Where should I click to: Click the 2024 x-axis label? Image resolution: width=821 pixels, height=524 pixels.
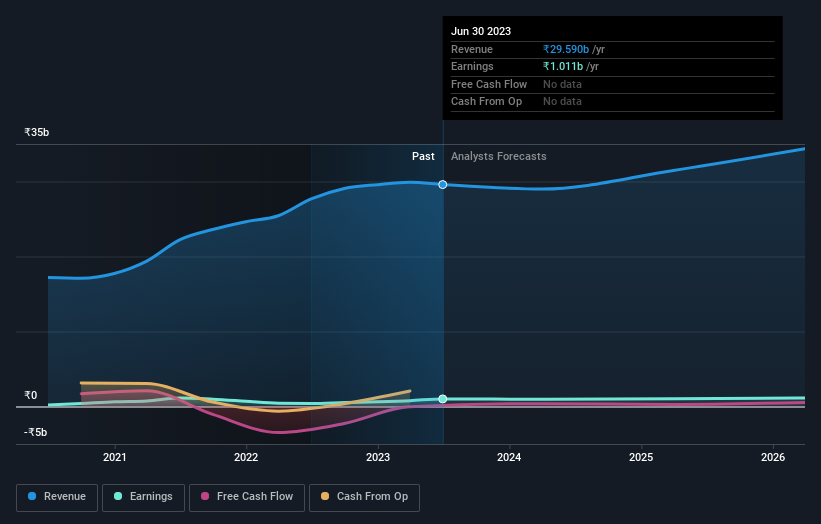coord(509,458)
